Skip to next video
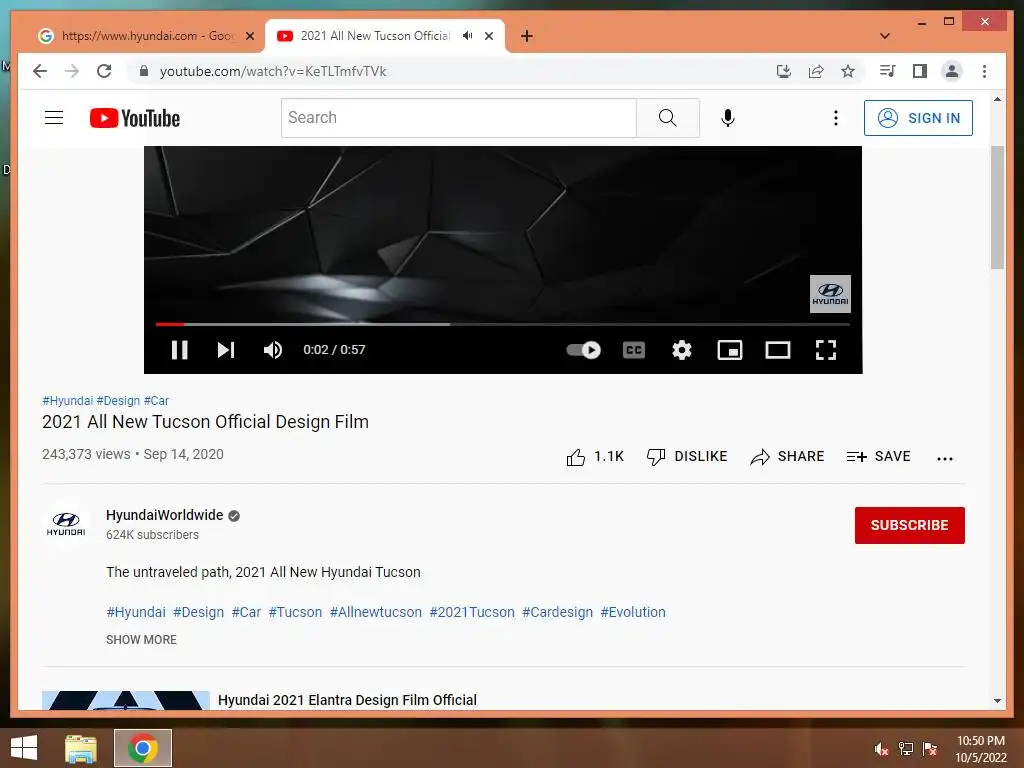1024x768 pixels. [x=226, y=350]
